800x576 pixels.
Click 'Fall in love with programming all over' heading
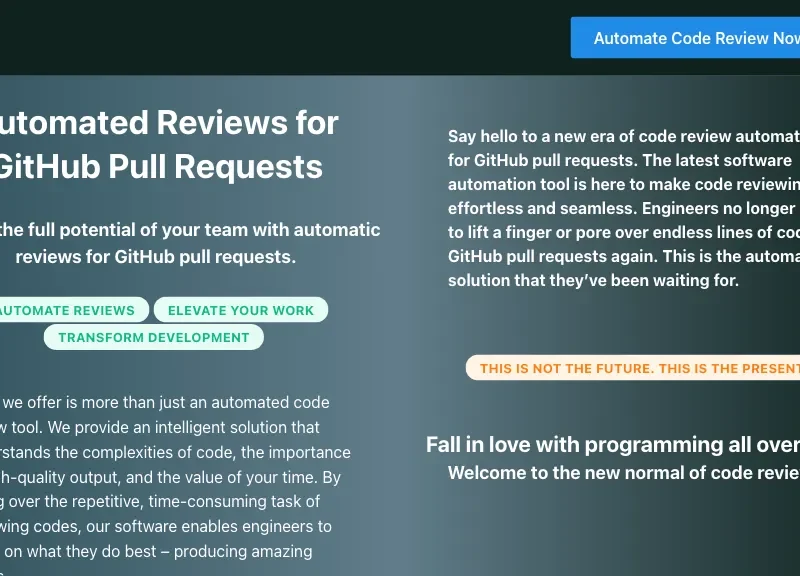coord(613,444)
